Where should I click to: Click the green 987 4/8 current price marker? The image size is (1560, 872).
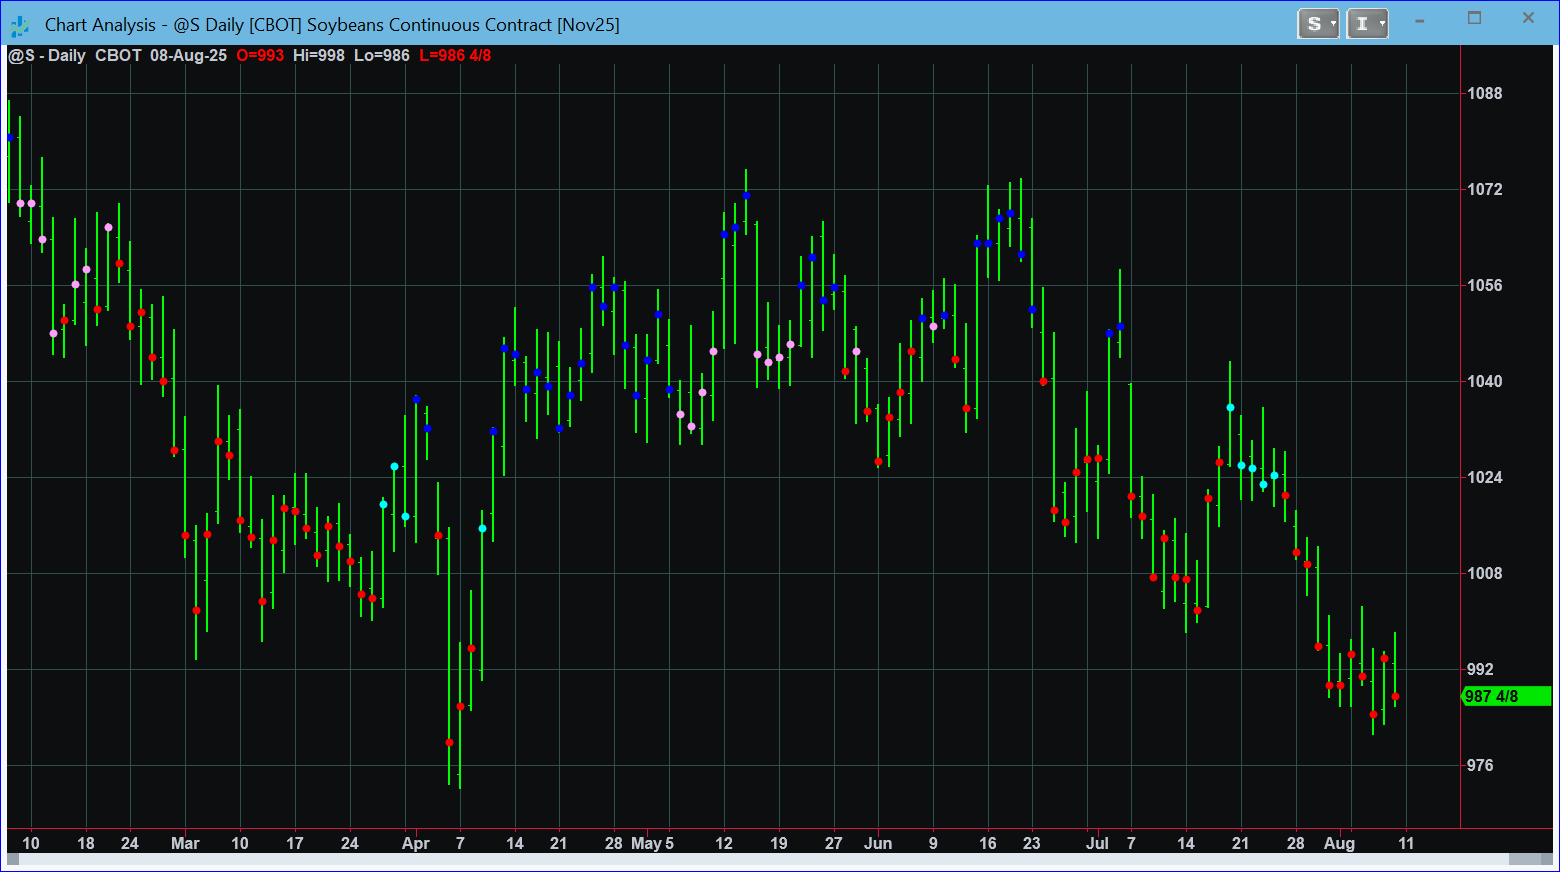1506,696
